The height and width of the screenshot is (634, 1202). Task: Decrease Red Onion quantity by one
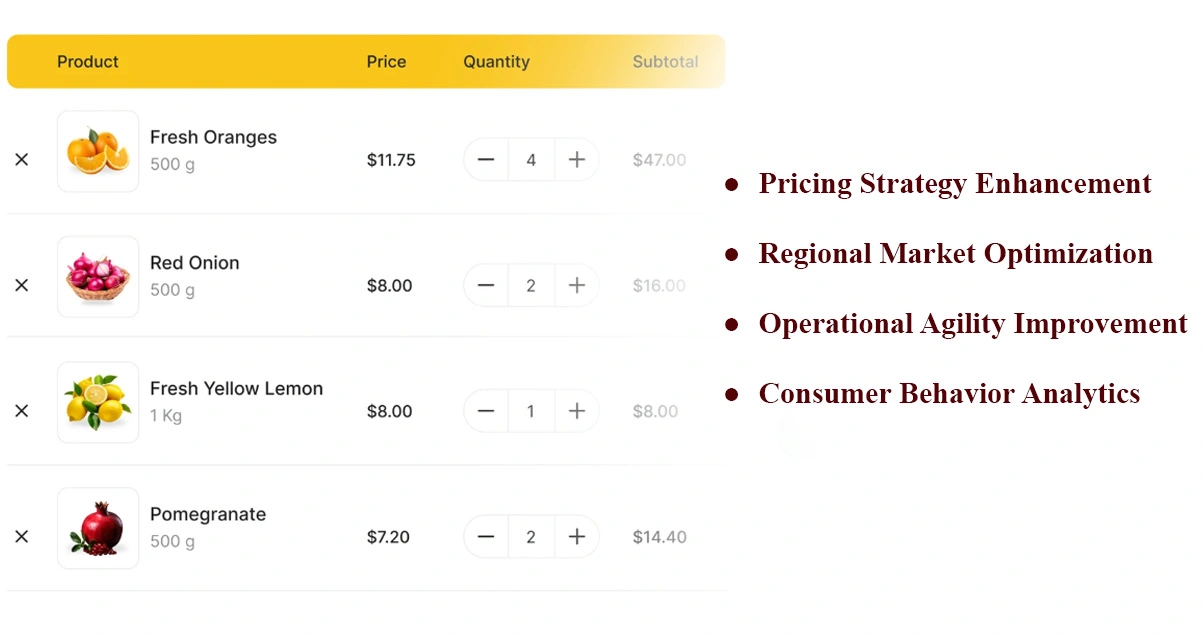486,286
